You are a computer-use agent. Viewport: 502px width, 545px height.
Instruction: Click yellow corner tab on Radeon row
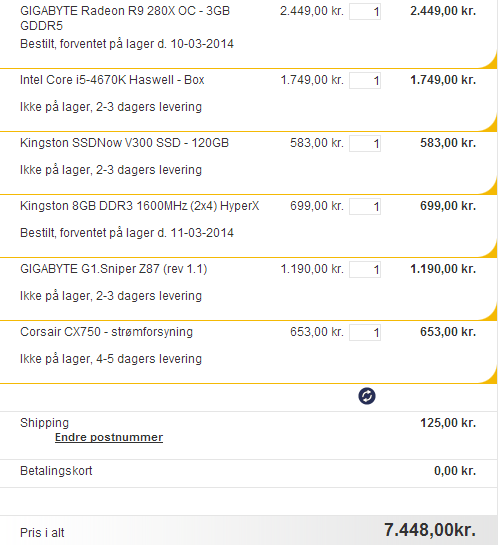(x=489, y=61)
